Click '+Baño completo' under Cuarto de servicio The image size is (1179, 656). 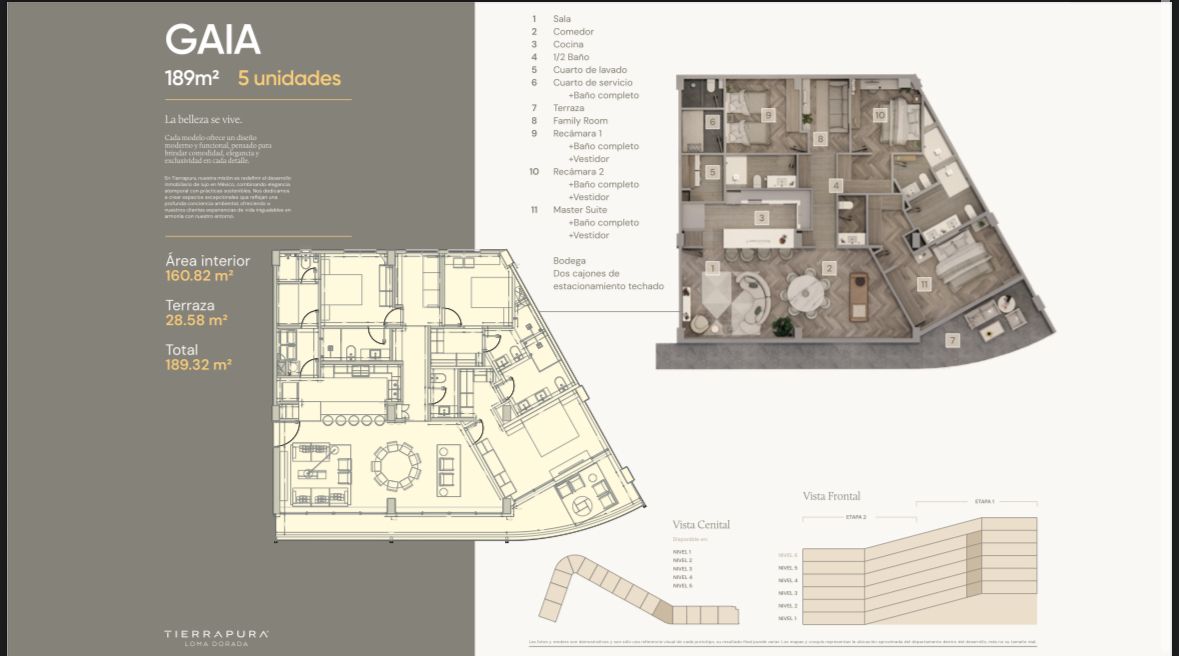[x=603, y=96]
